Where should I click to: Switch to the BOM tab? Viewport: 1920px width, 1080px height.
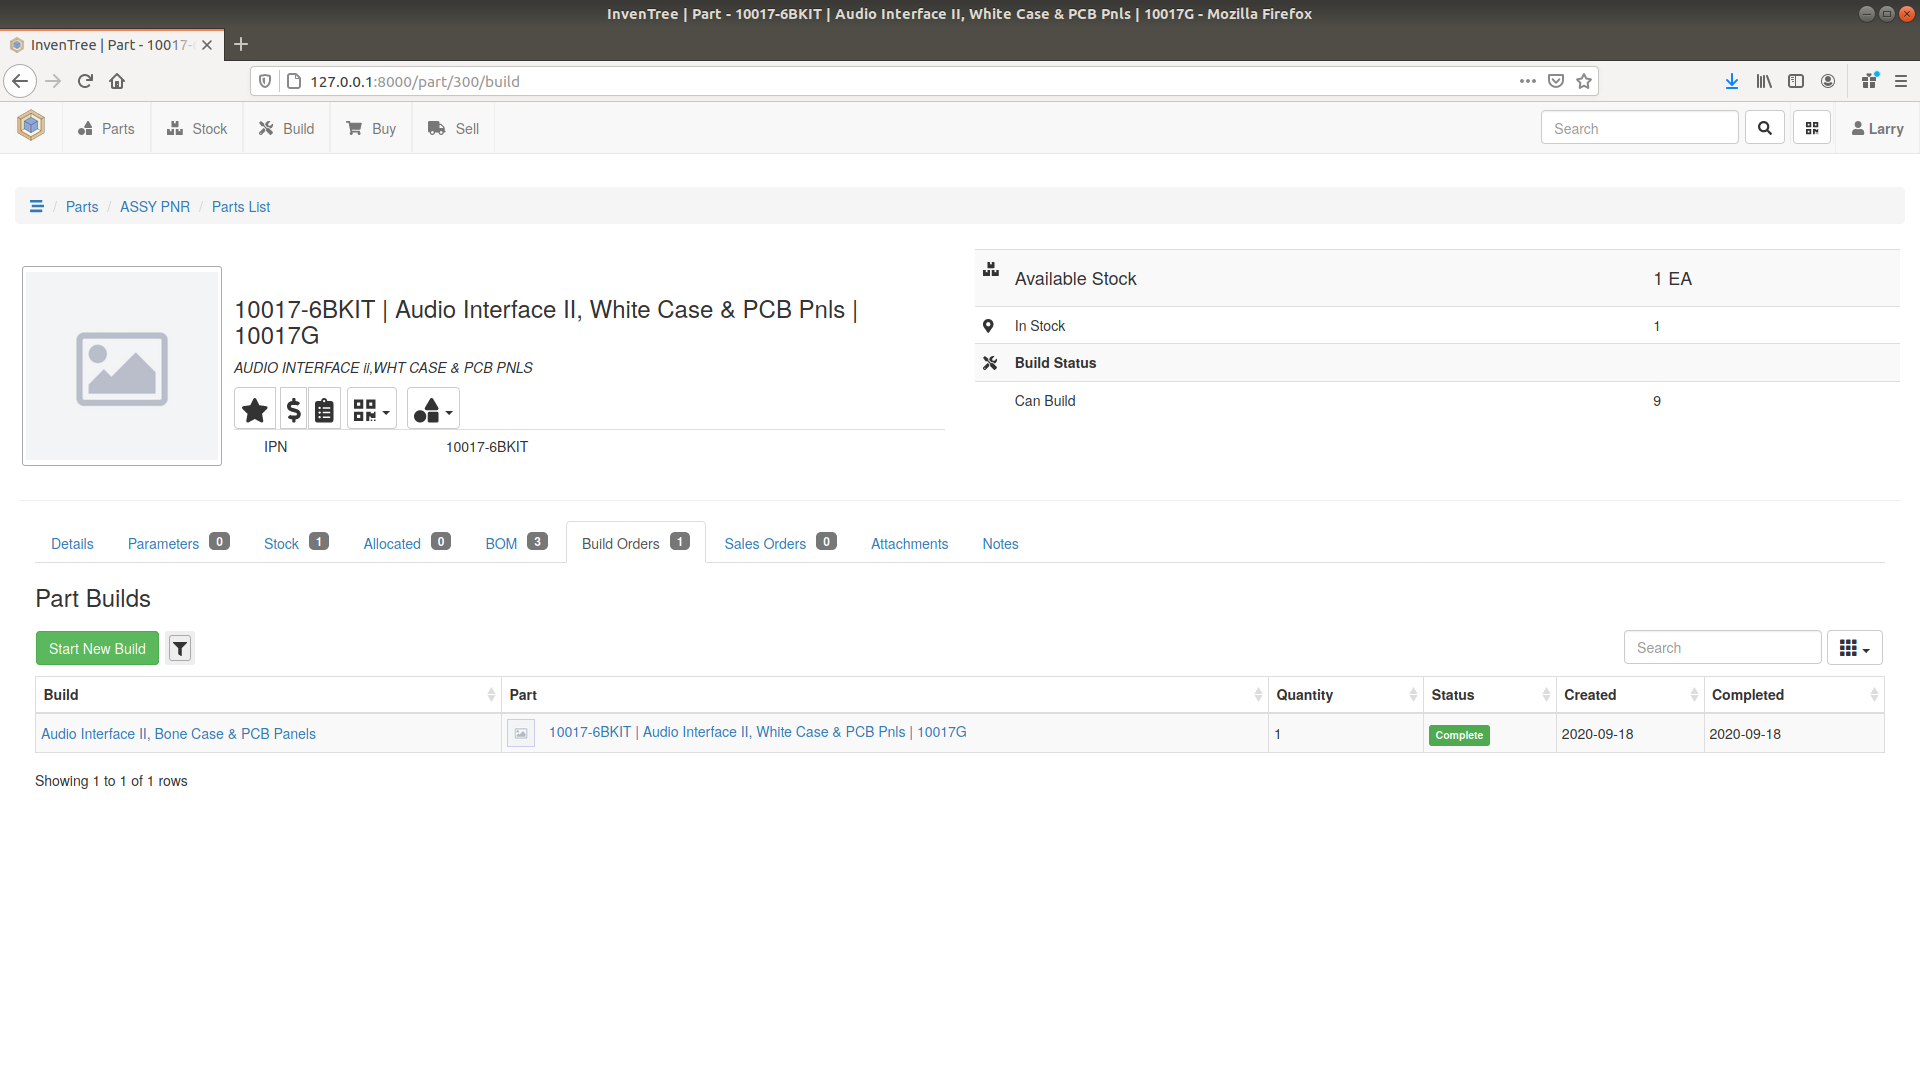[x=500, y=543]
